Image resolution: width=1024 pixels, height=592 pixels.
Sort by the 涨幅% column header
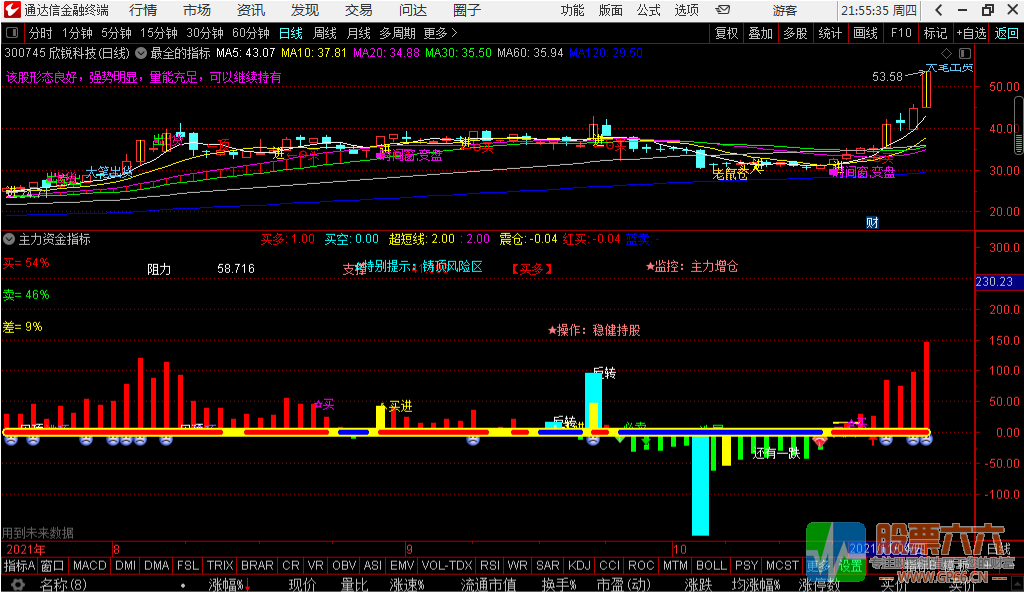[x=226, y=585]
